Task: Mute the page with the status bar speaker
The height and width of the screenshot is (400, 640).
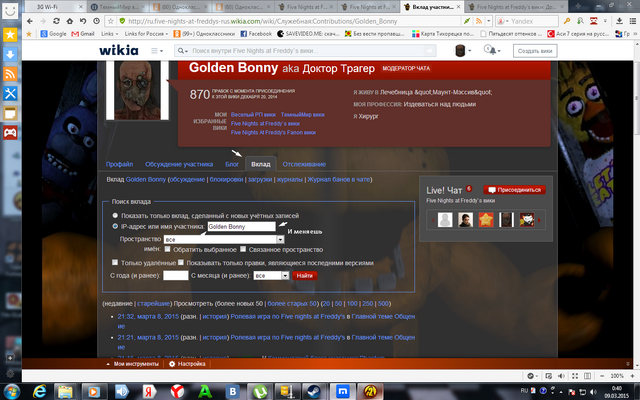Action: [561, 376]
